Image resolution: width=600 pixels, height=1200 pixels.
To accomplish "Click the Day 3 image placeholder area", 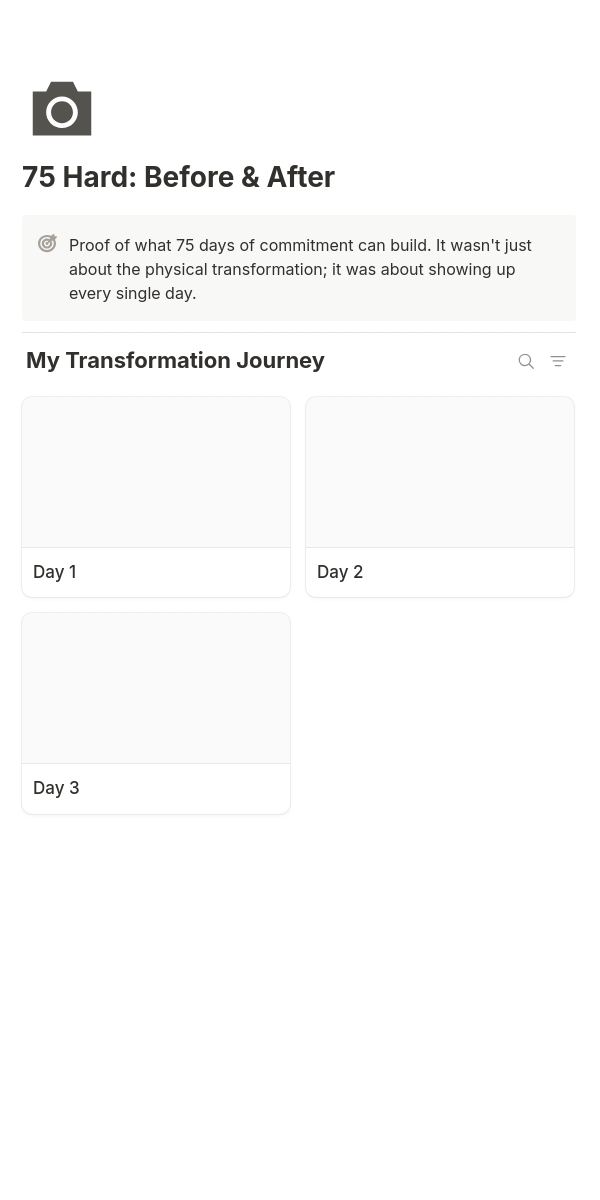I will [x=156, y=687].
